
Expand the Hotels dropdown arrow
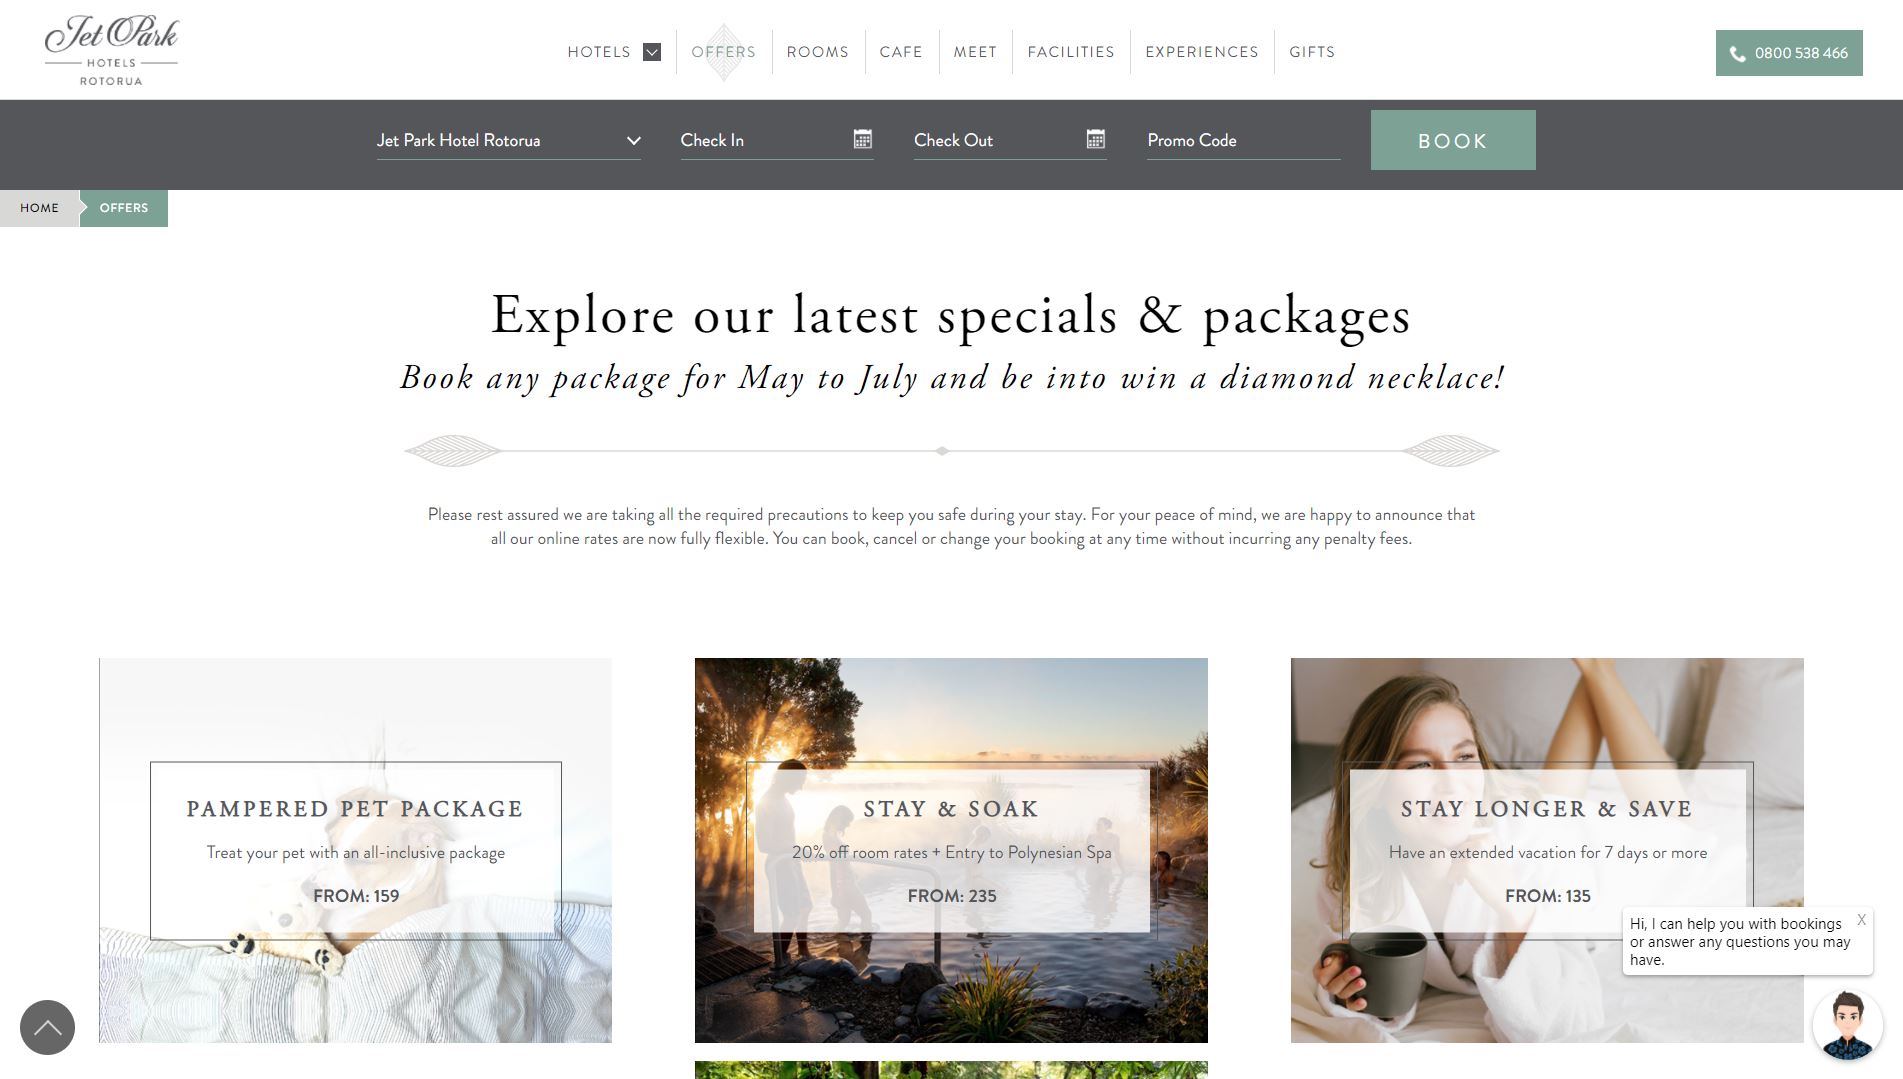tap(652, 52)
